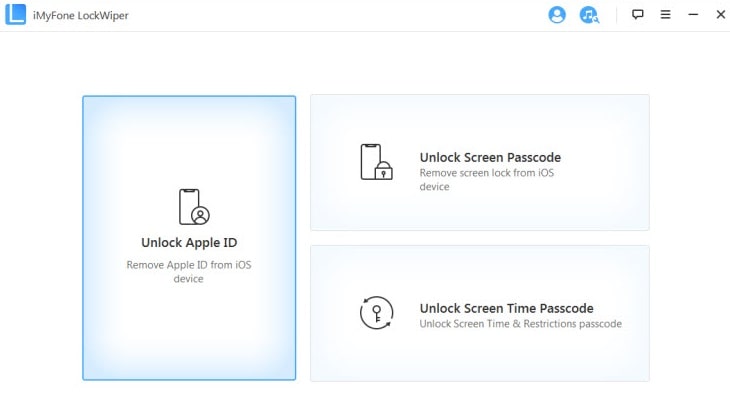Click the phone with padlock icon
The height and width of the screenshot is (397, 730).
(x=377, y=162)
